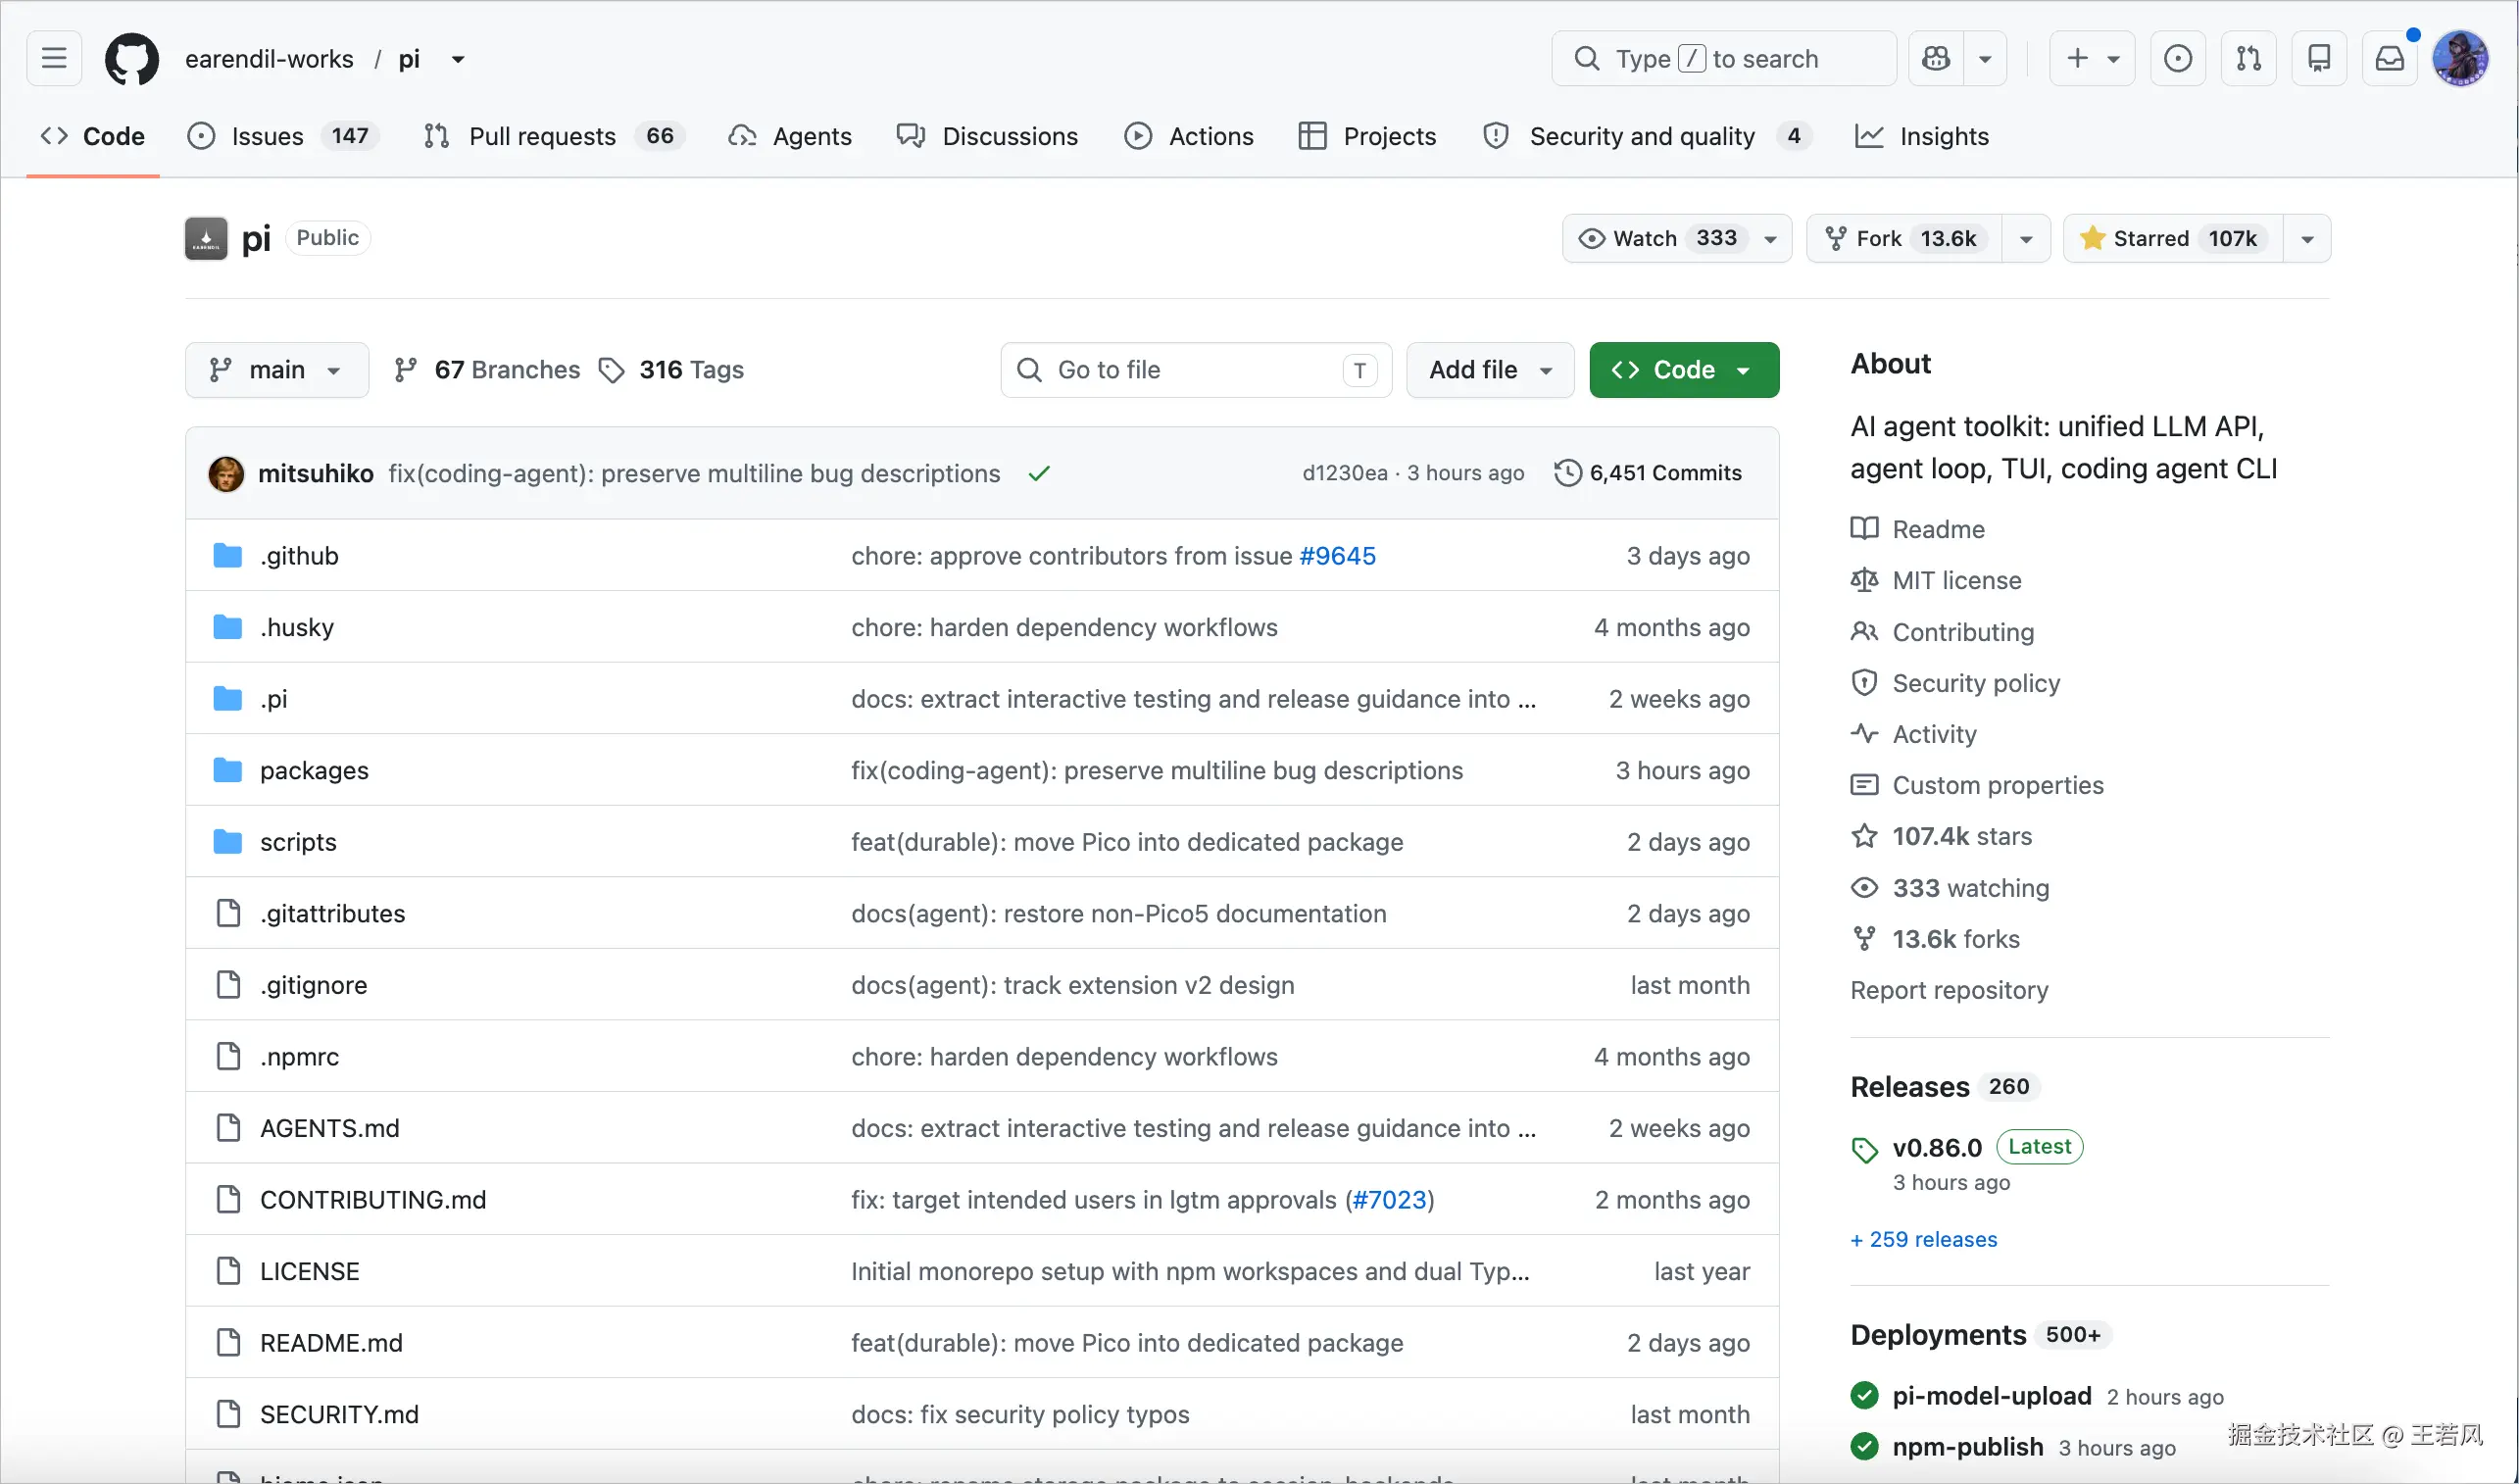This screenshot has height=1484, width=2519.
Task: Open the .husky folder
Action: pos(297,627)
